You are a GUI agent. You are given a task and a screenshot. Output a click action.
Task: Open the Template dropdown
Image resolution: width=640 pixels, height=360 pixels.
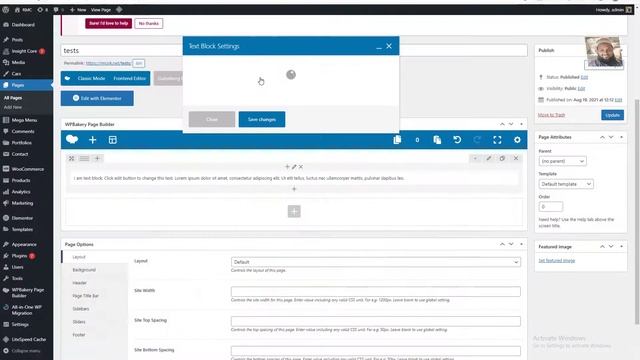[566, 184]
